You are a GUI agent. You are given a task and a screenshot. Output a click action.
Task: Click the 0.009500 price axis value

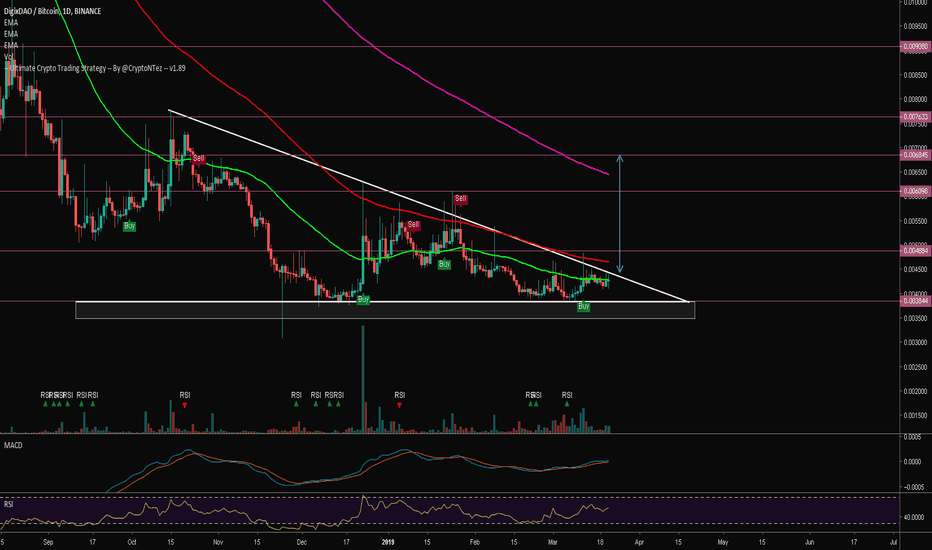[915, 26]
